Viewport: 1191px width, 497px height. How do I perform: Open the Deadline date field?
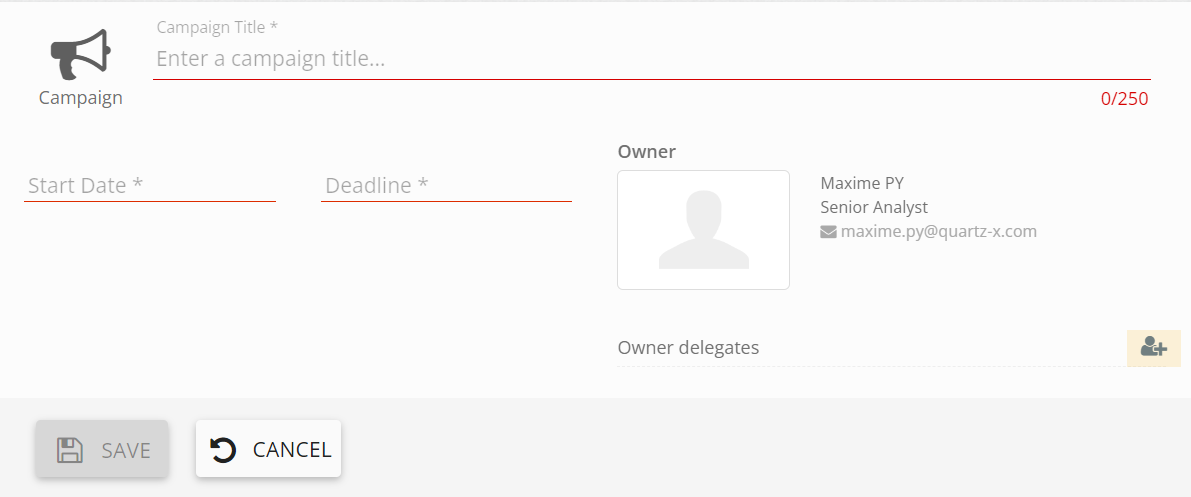[x=446, y=185]
